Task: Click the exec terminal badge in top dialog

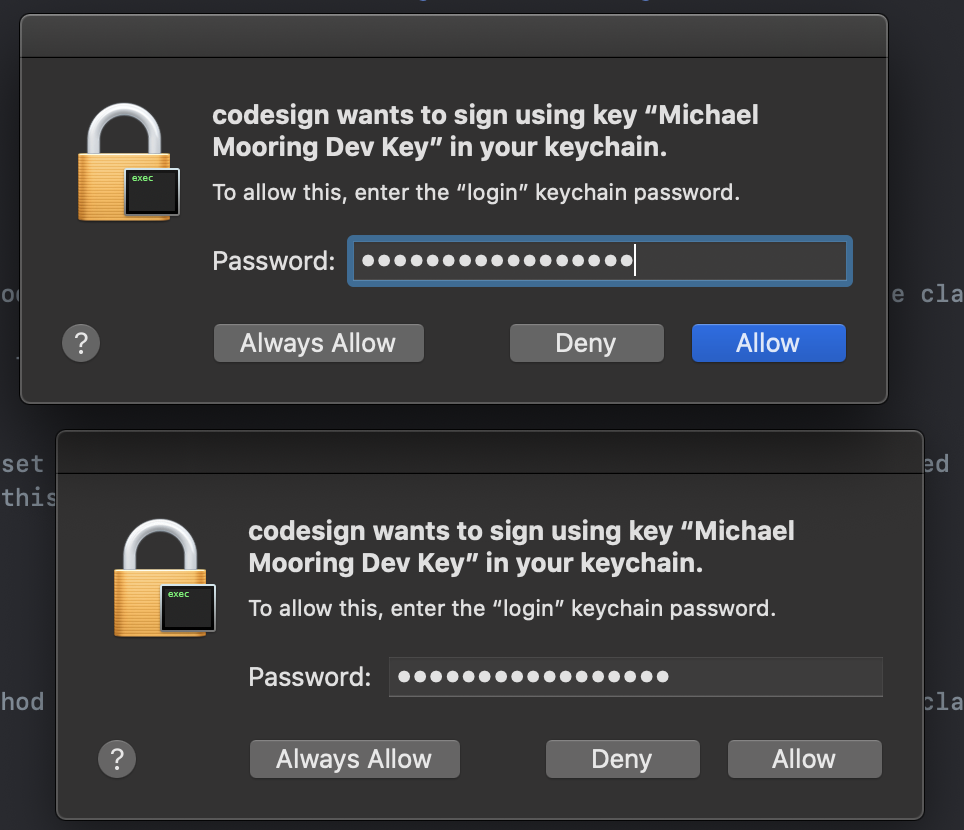Action: [152, 192]
